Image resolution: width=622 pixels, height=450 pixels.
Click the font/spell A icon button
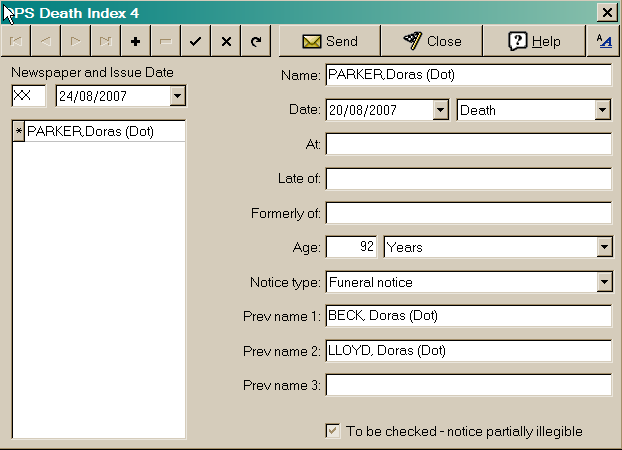[x=603, y=41]
